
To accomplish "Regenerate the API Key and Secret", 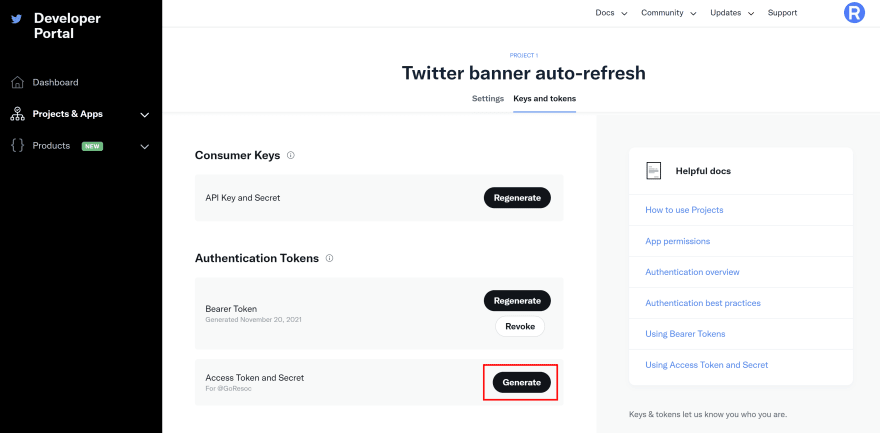I will coord(517,197).
